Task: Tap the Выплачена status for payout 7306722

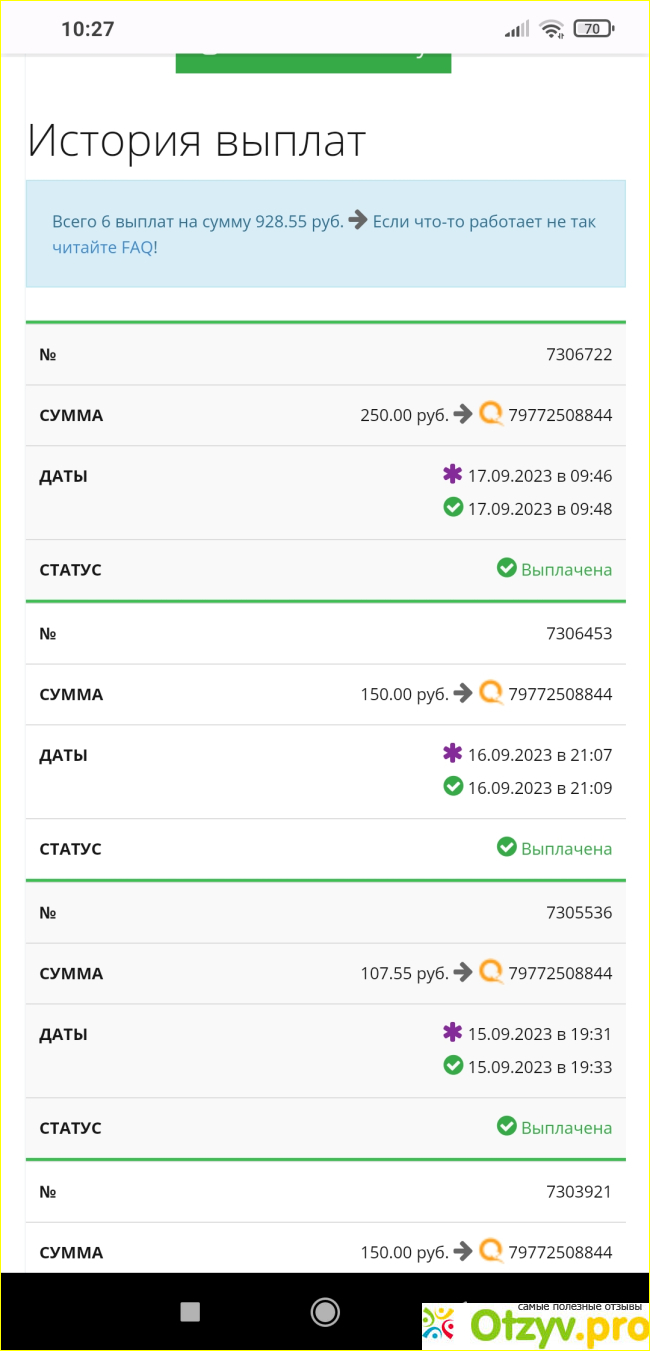Action: (566, 569)
